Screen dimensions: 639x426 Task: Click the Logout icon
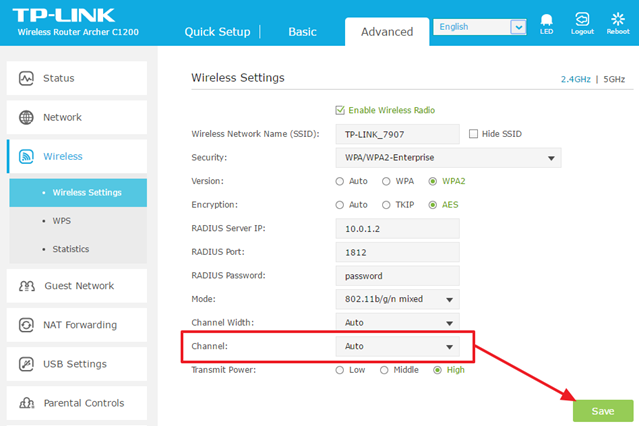click(582, 19)
